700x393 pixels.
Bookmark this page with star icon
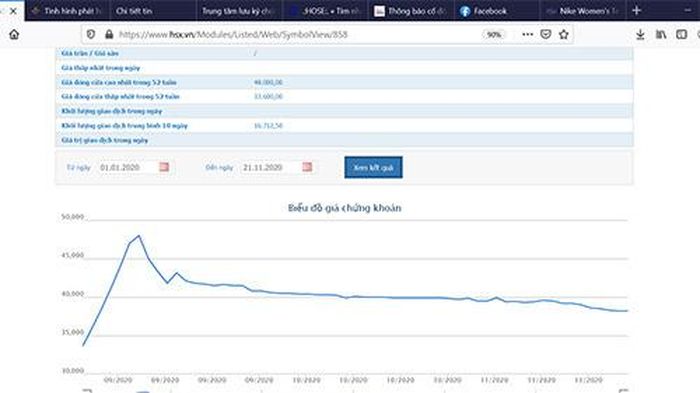tap(564, 34)
